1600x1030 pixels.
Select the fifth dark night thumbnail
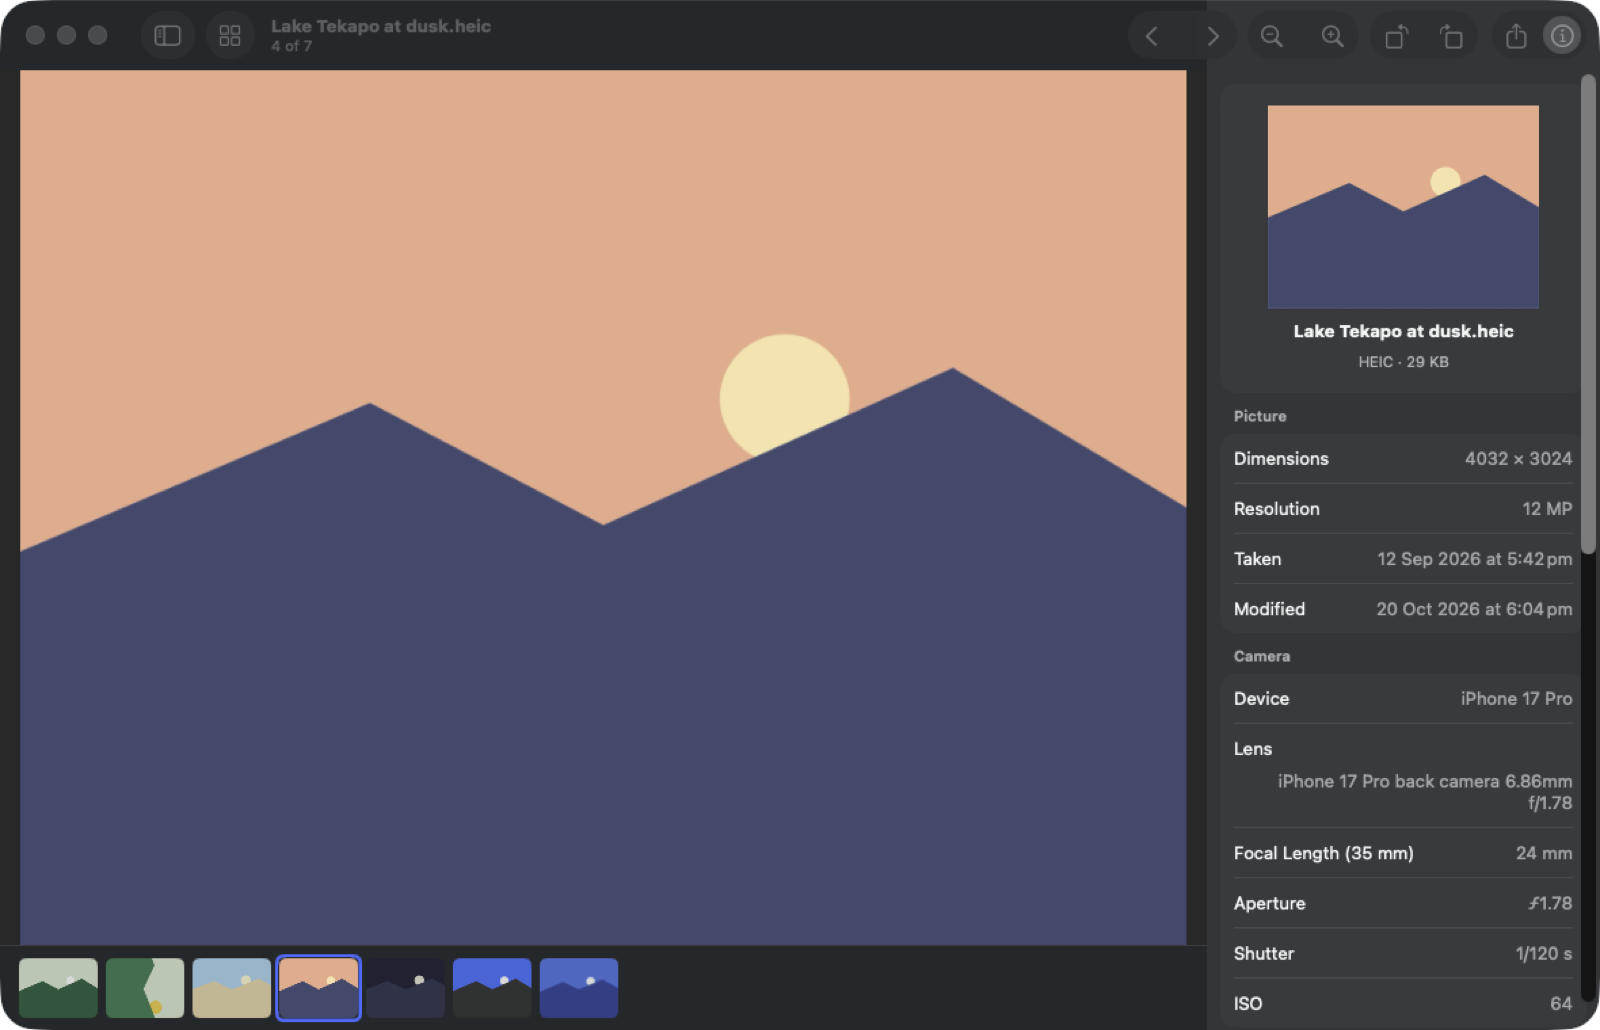pyautogui.click(x=405, y=988)
